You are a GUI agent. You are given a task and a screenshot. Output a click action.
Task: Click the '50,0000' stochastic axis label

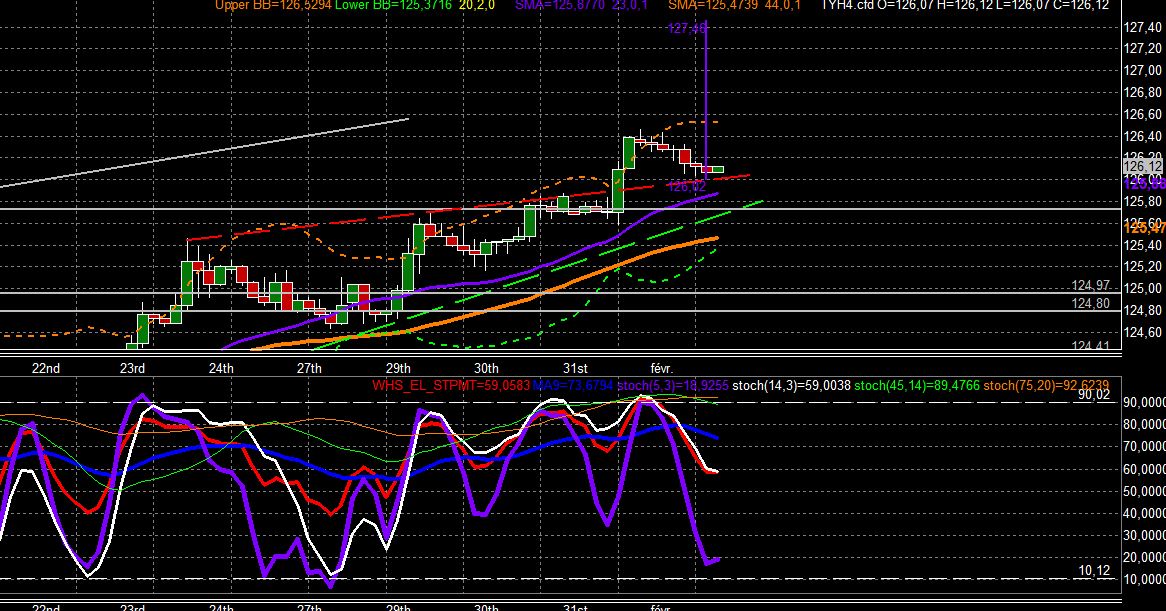coord(1144,491)
